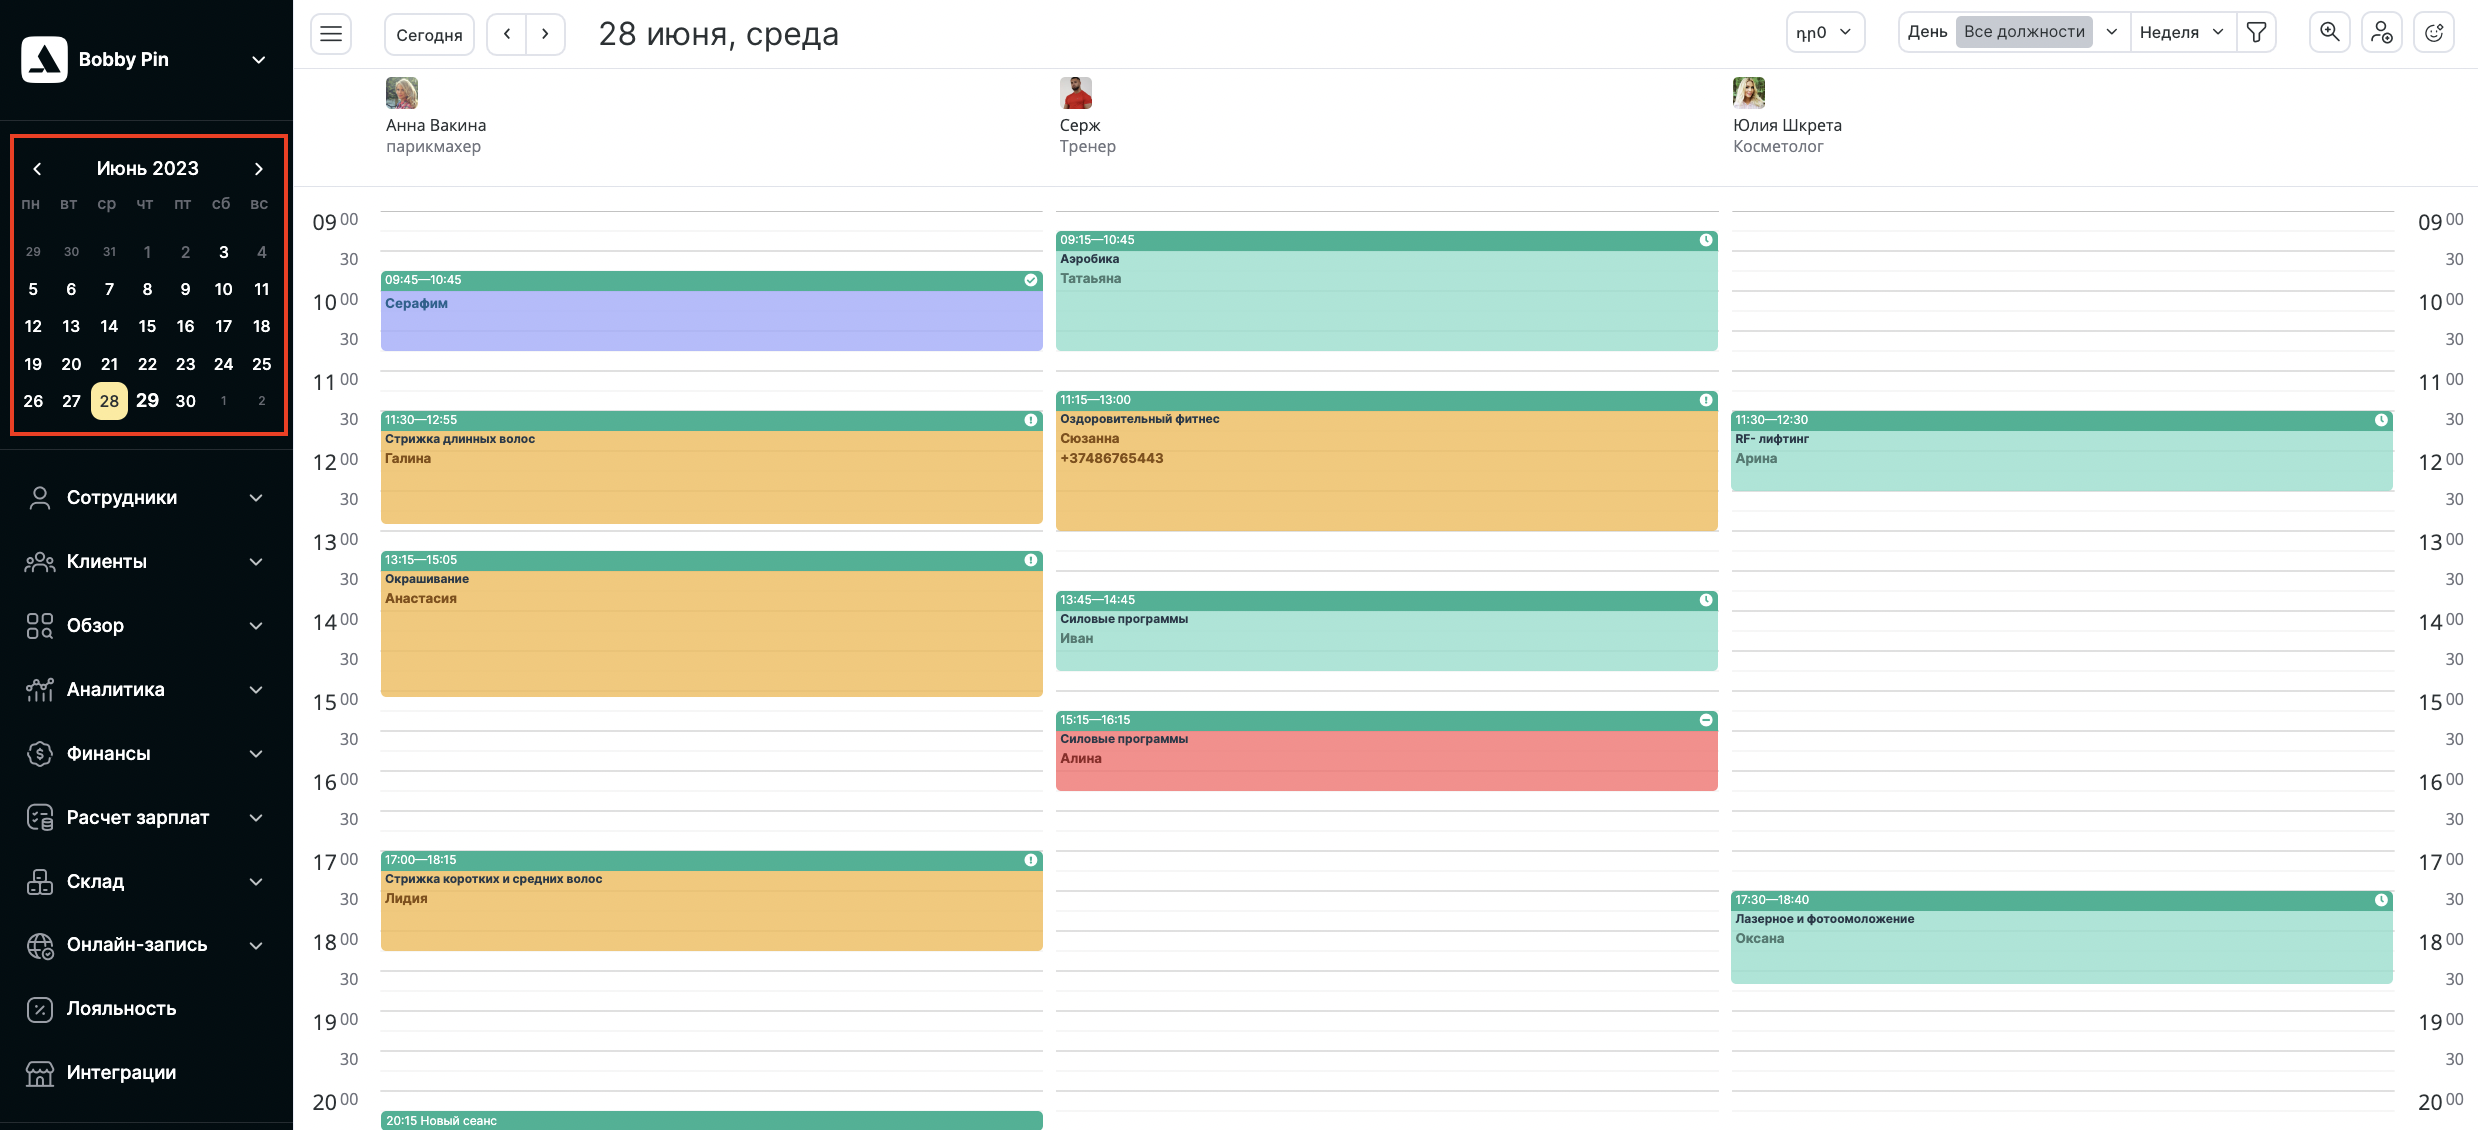Open the 20:15 Новый сеанс appointment
The image size is (2478, 1130).
(x=712, y=1121)
